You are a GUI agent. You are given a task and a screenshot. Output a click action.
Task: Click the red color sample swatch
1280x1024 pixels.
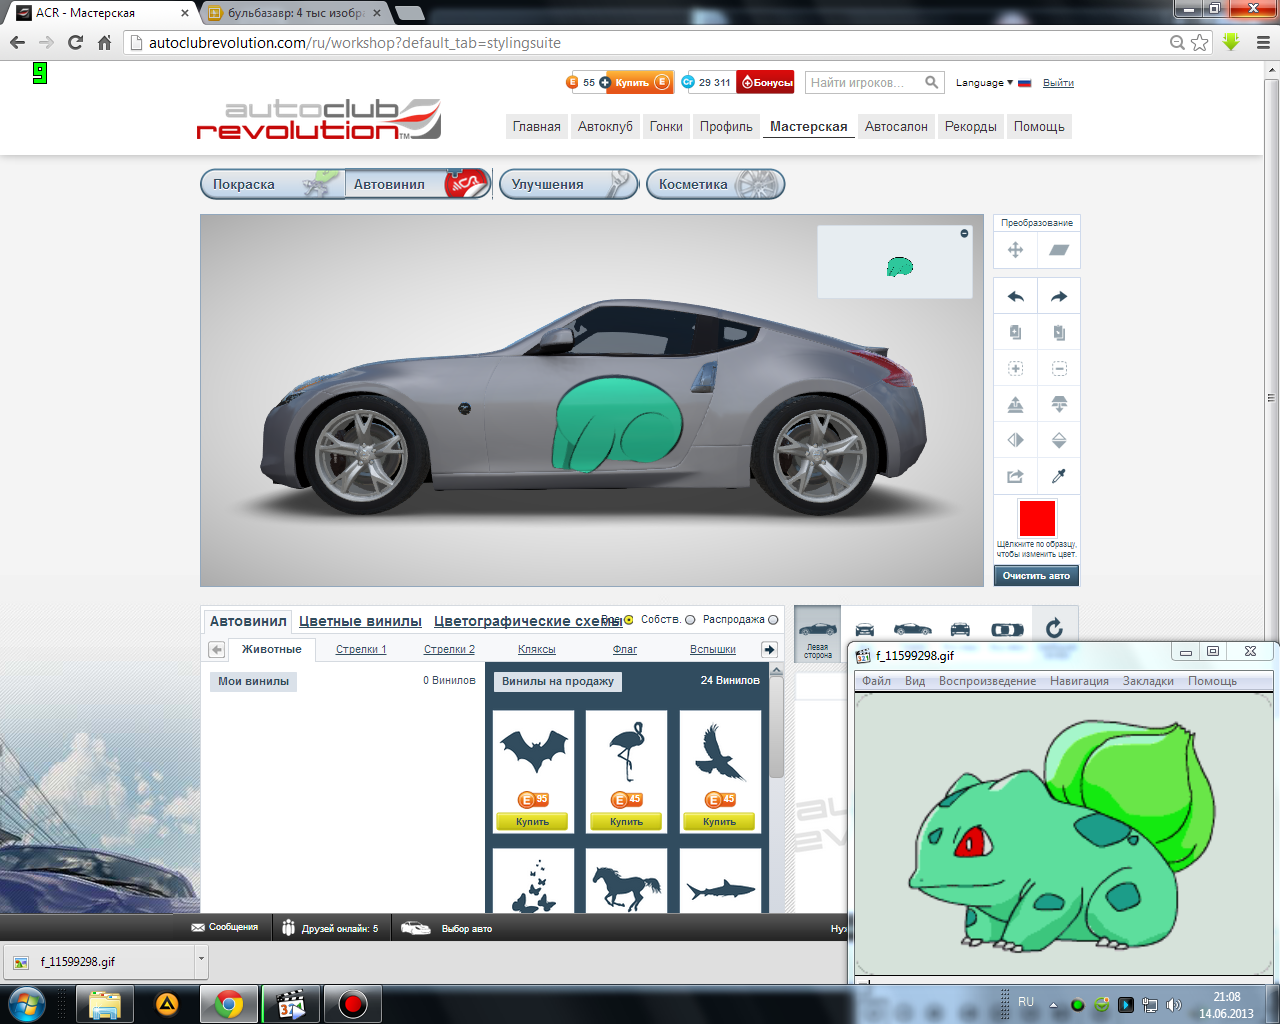click(x=1037, y=518)
